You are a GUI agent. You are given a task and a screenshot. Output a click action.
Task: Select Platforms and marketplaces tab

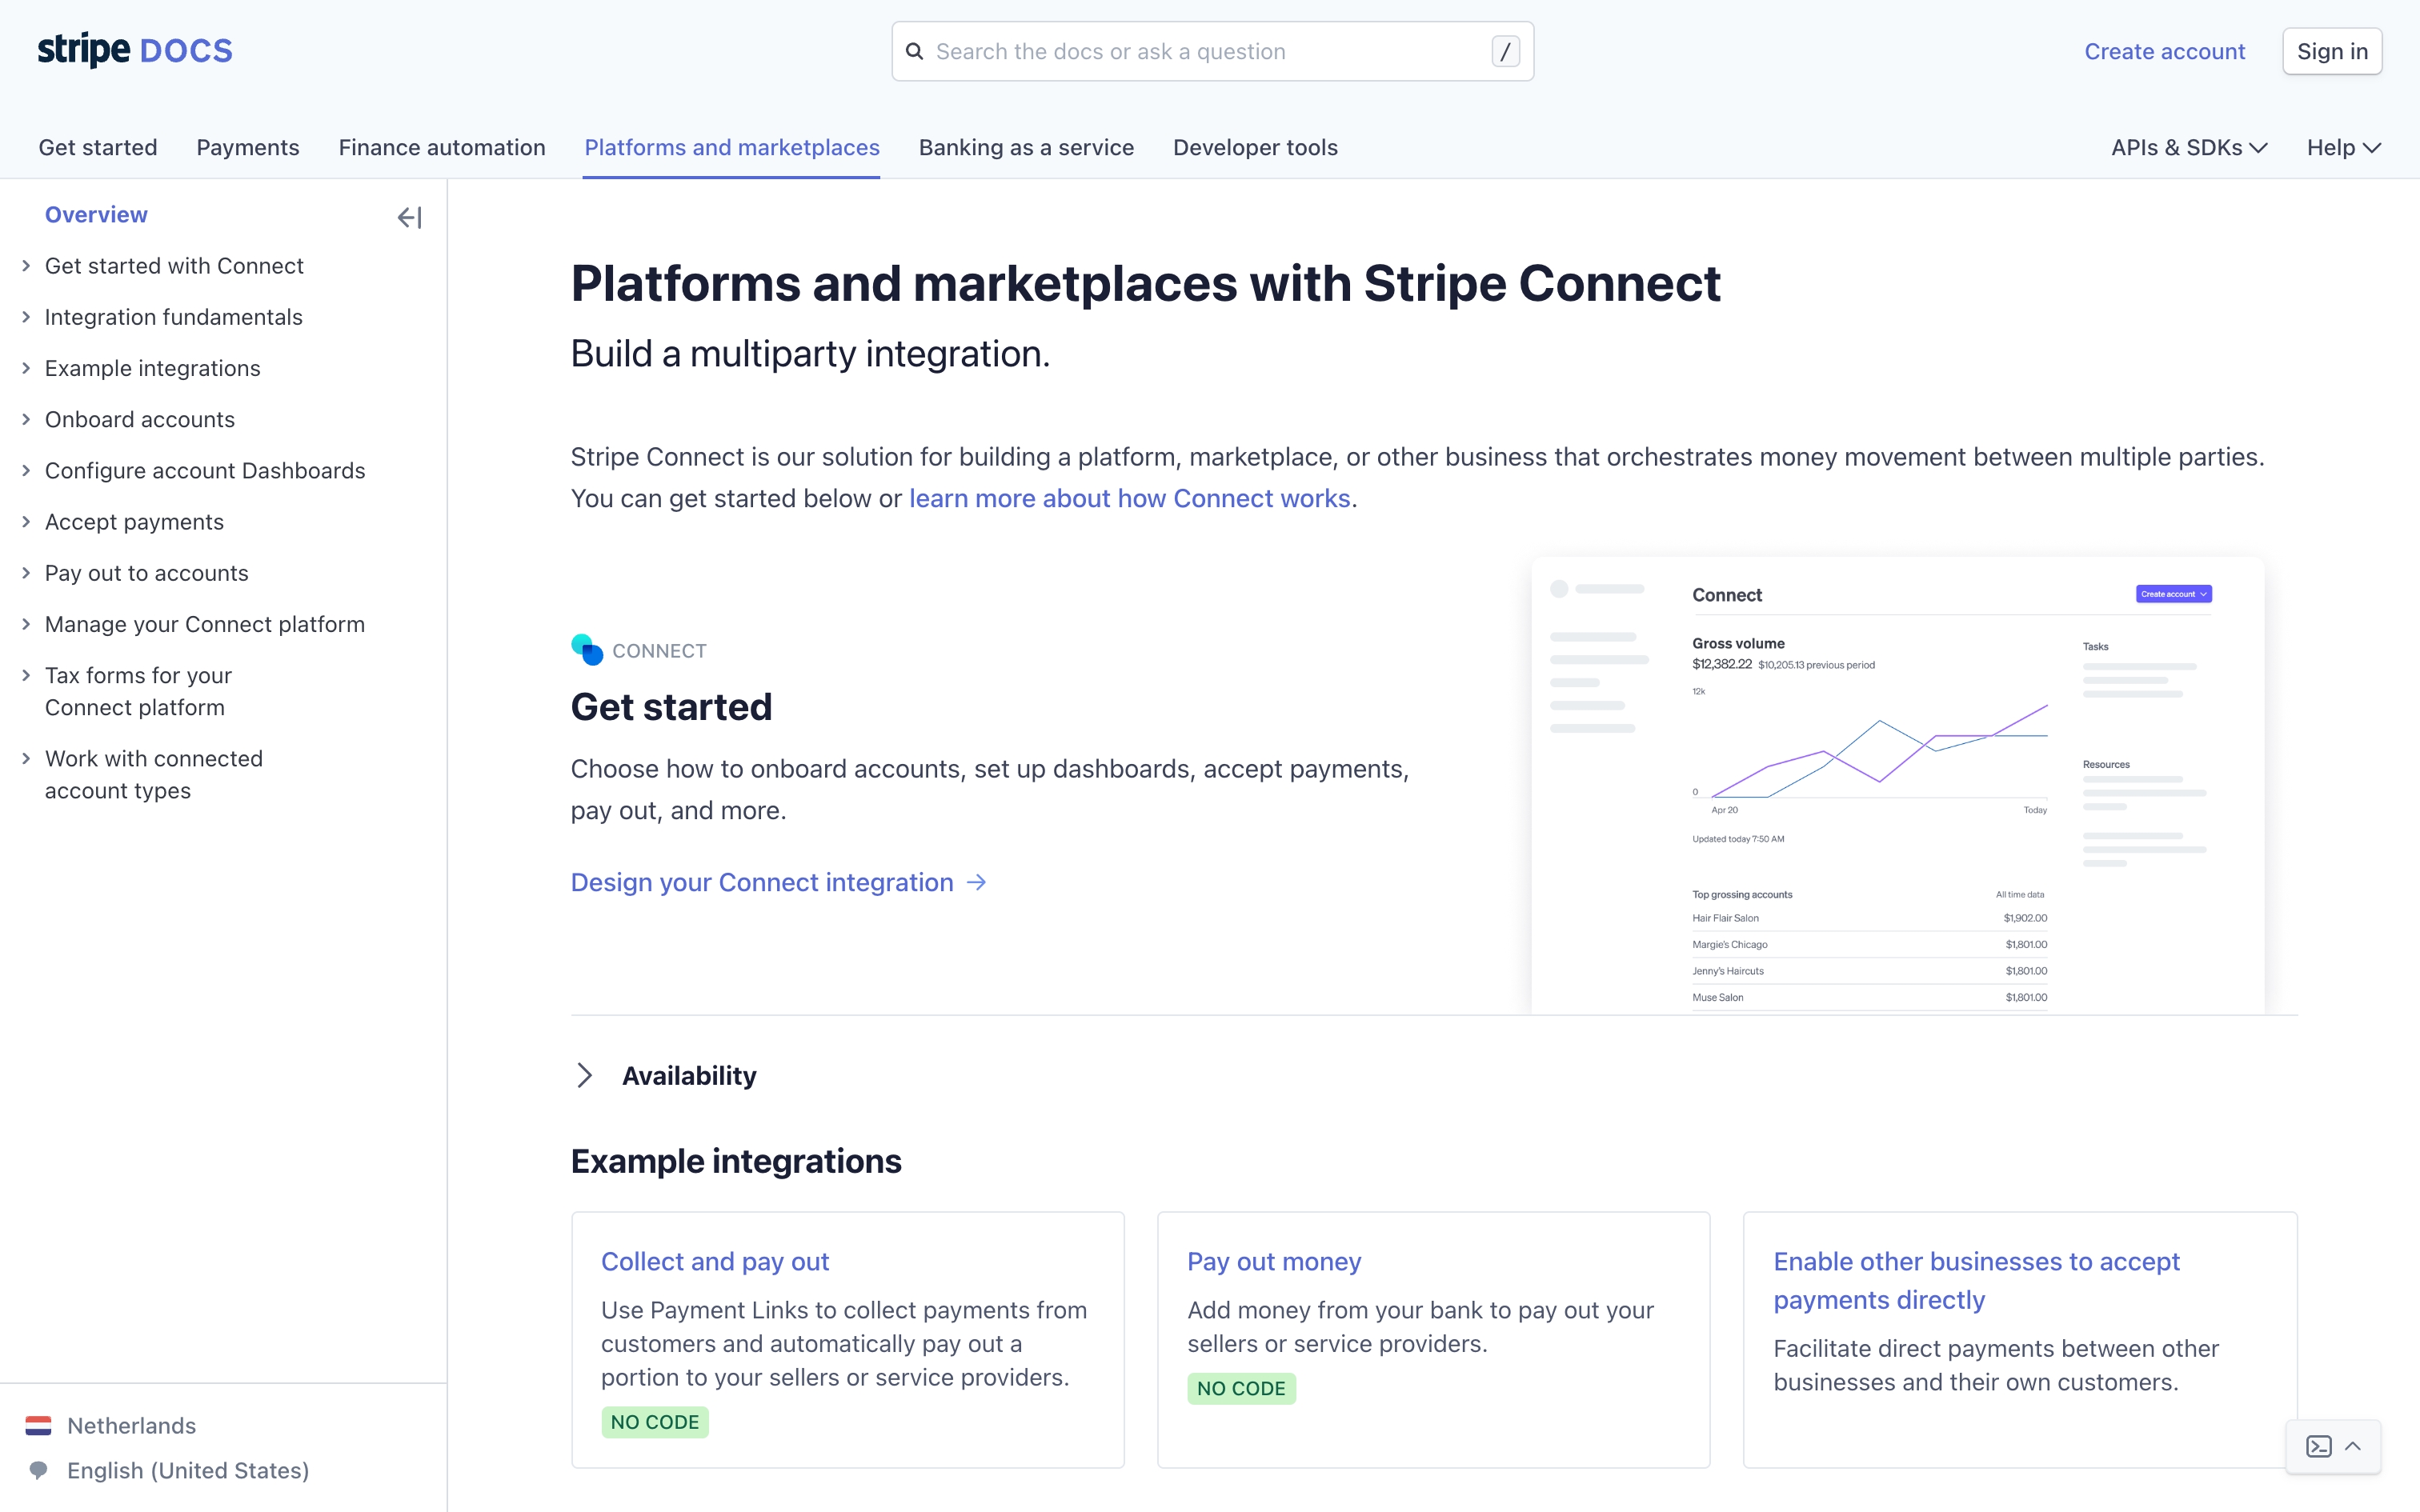[x=732, y=148]
